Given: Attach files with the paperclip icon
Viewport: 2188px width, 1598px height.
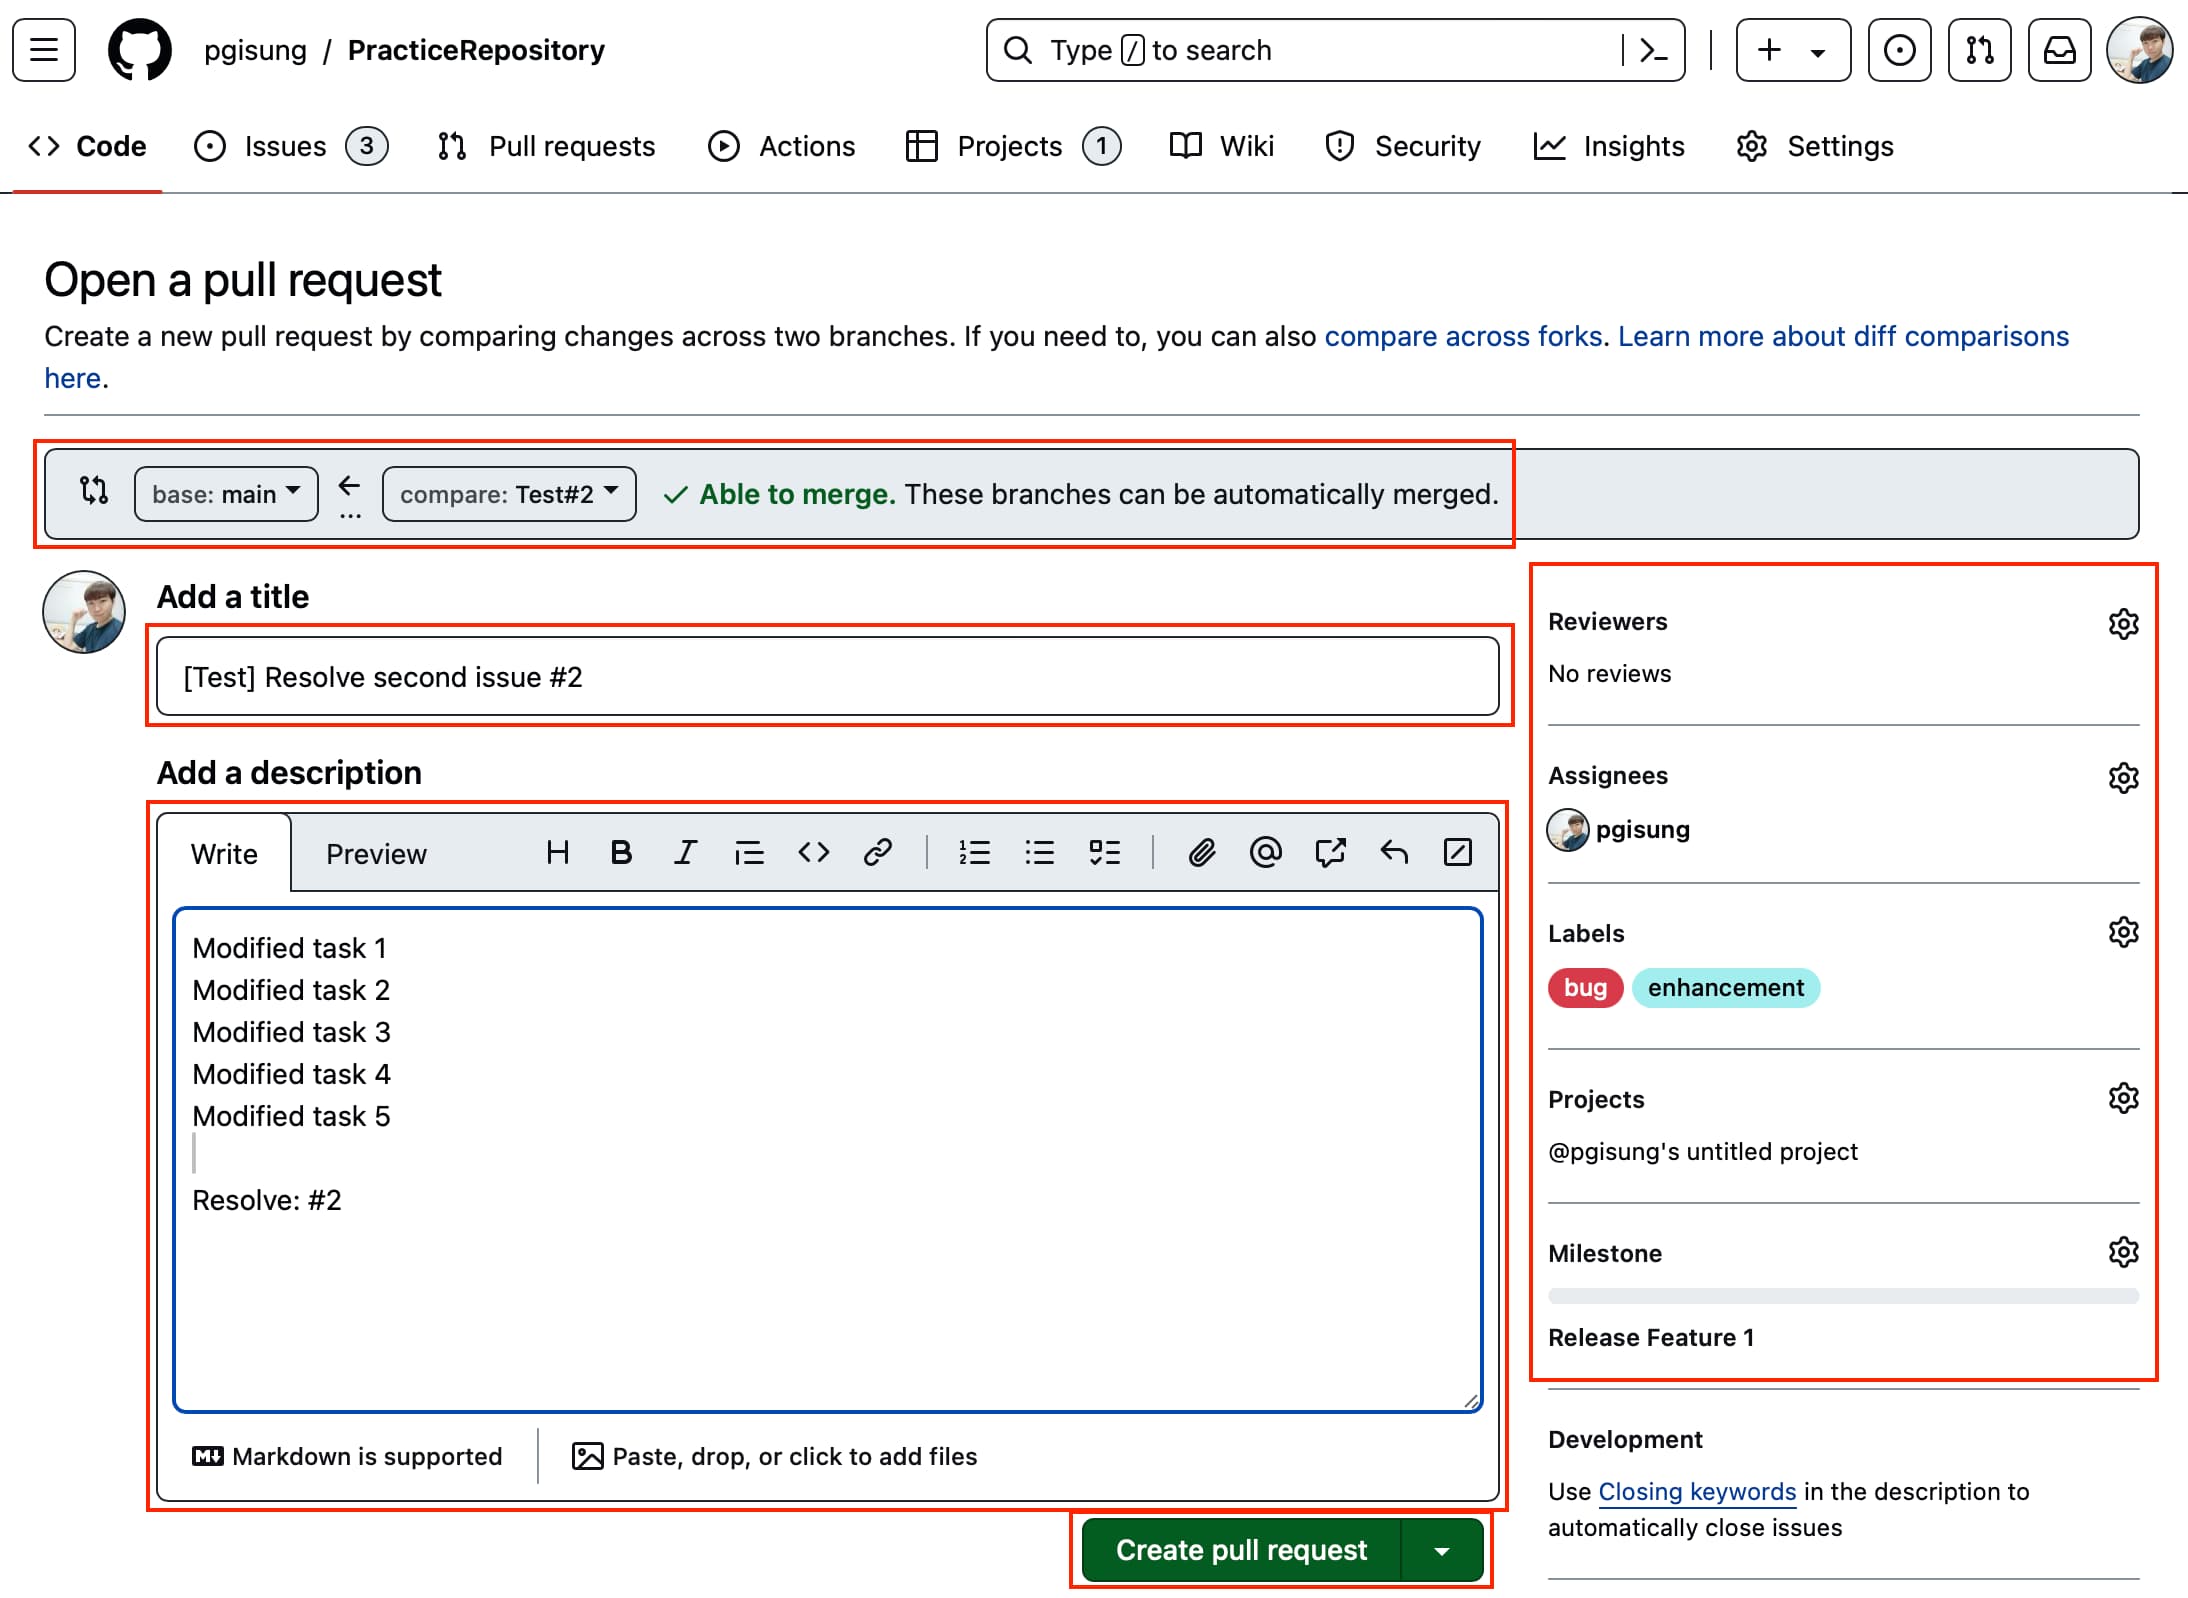Looking at the screenshot, I should 1201,852.
